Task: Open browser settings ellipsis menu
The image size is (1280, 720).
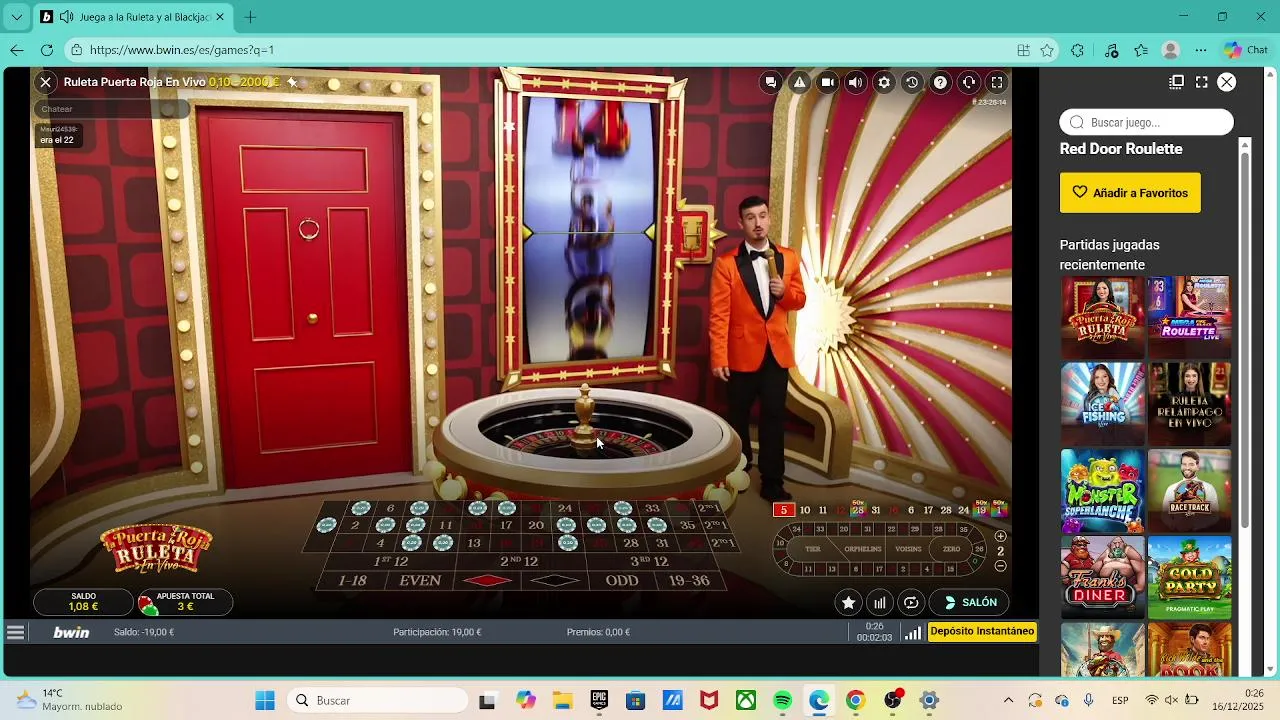Action: 1201,50
